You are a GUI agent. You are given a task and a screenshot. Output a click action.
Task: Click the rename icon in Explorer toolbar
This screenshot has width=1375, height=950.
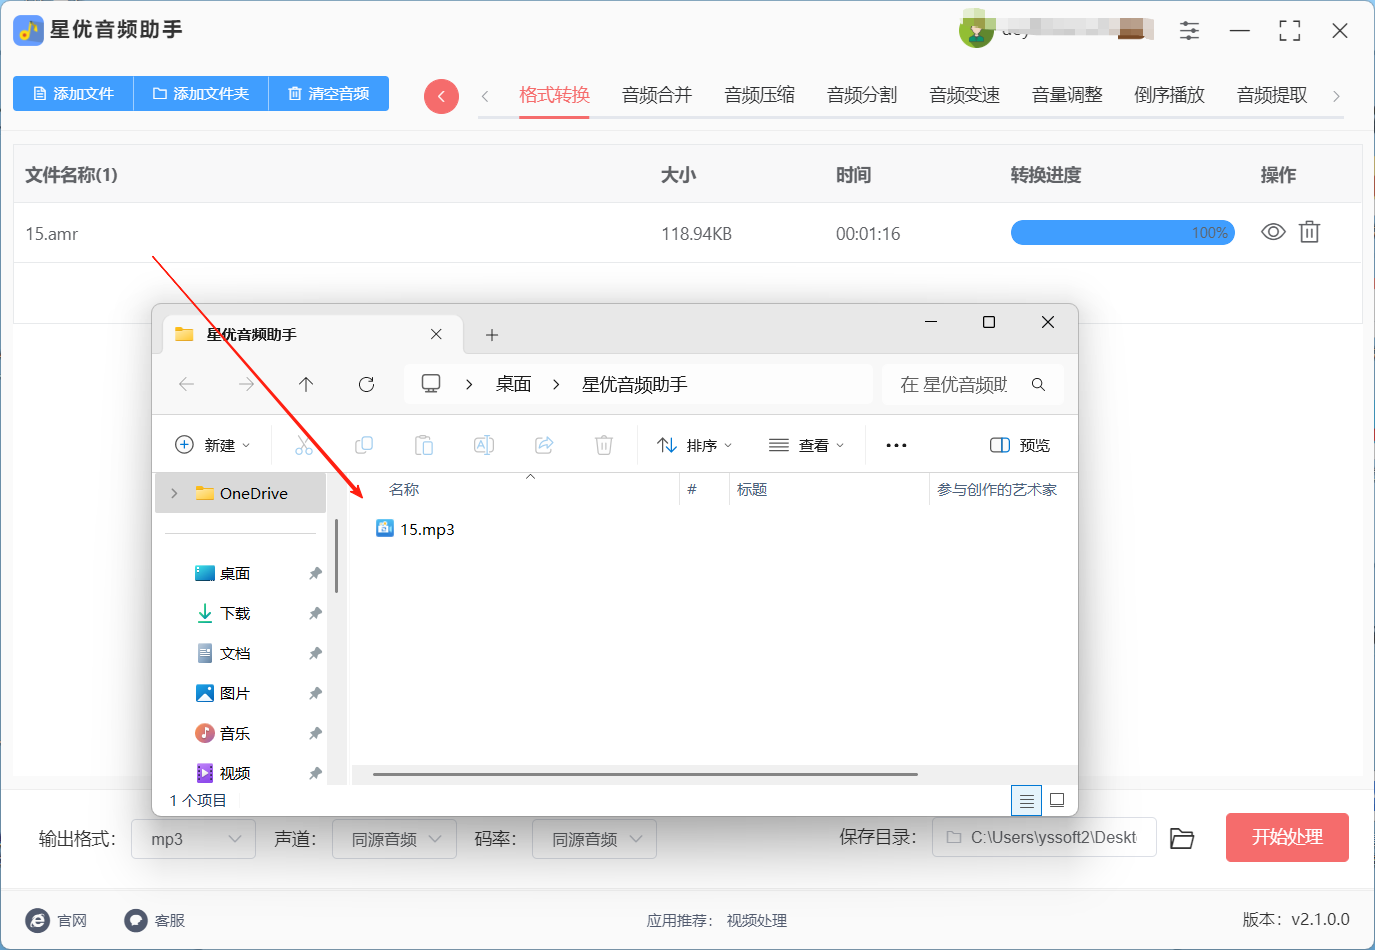[484, 445]
